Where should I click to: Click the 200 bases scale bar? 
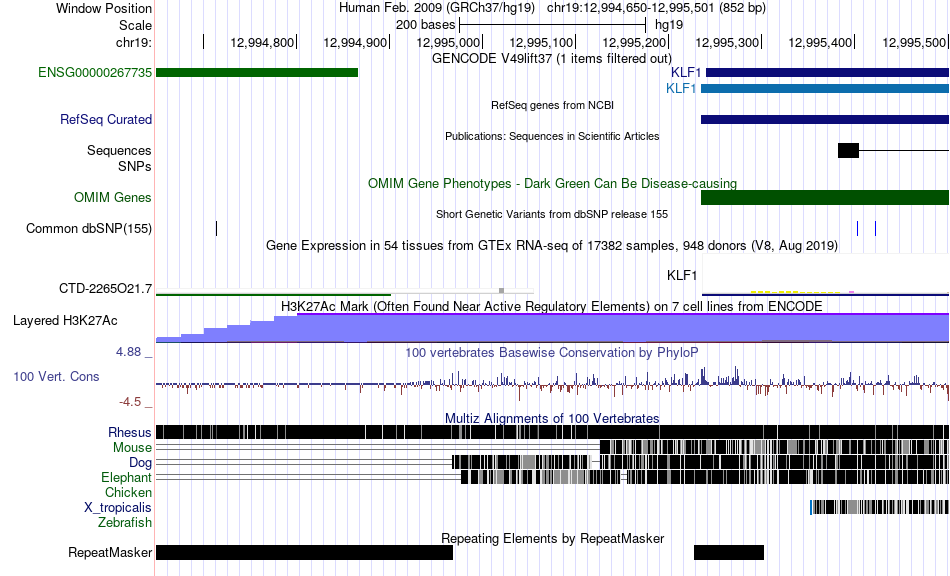(x=553, y=25)
